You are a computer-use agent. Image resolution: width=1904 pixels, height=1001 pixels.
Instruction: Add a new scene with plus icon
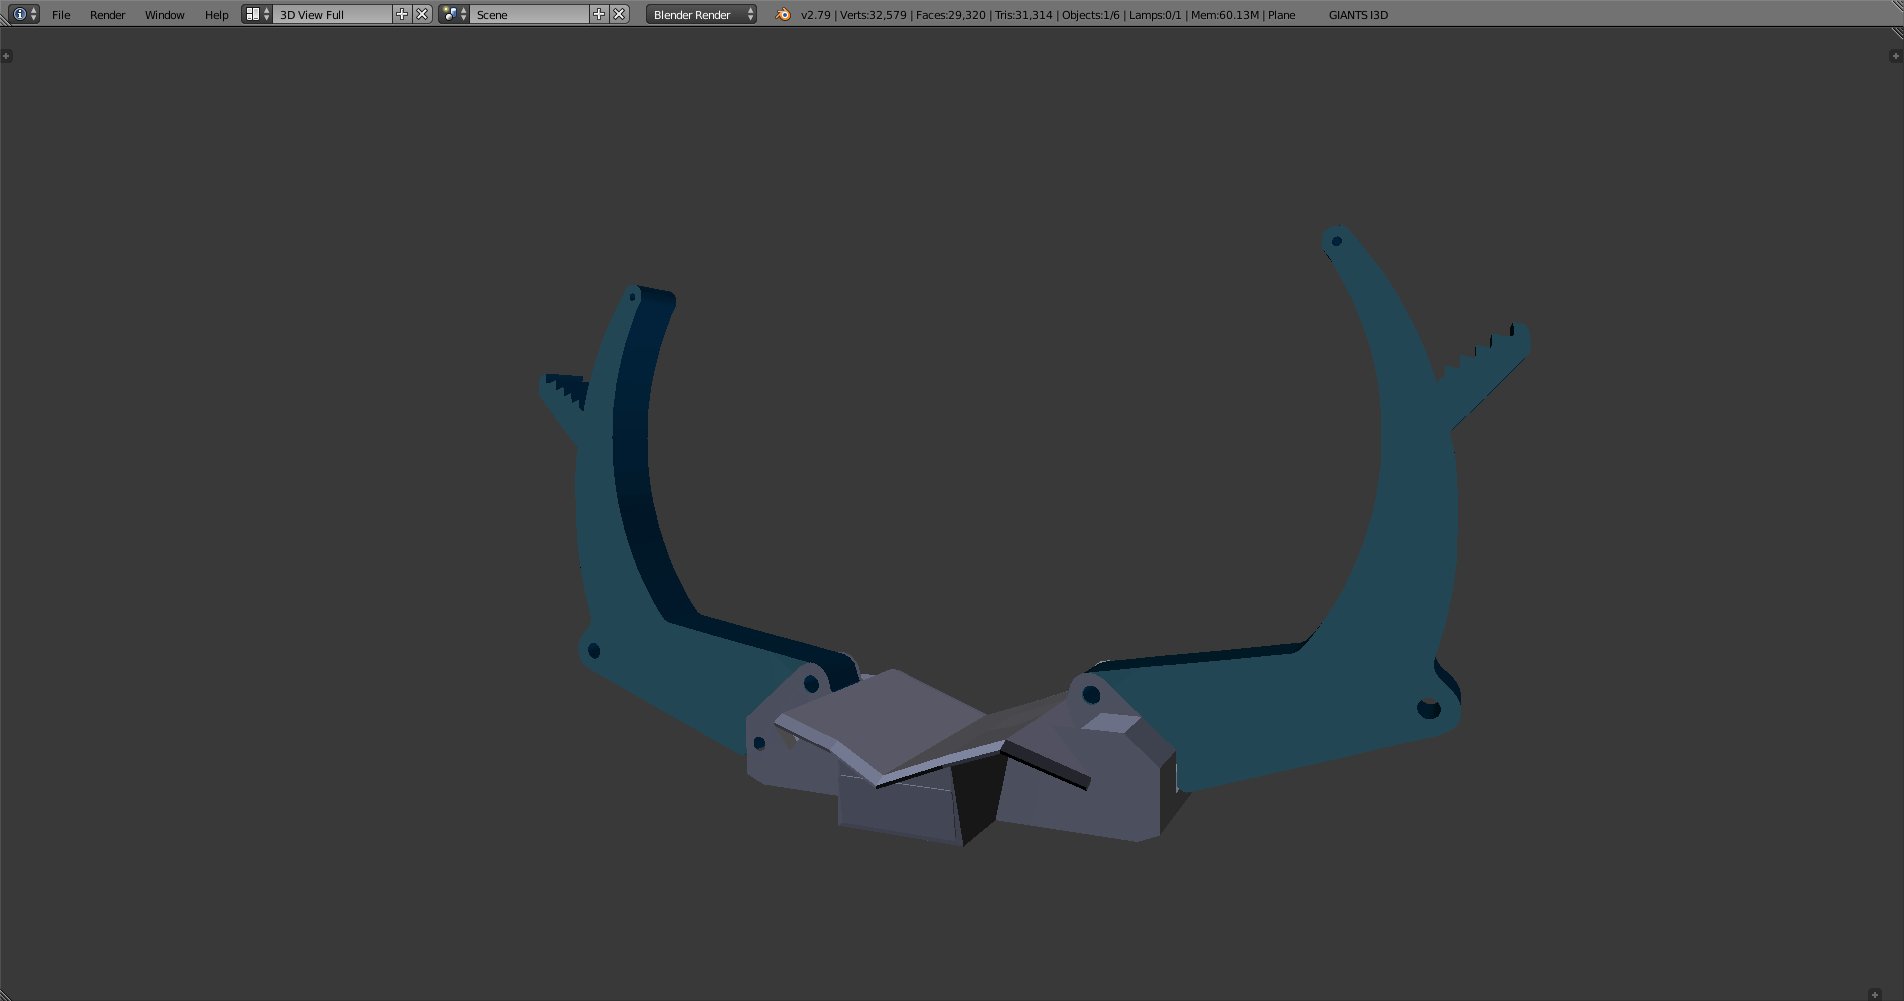pyautogui.click(x=599, y=14)
